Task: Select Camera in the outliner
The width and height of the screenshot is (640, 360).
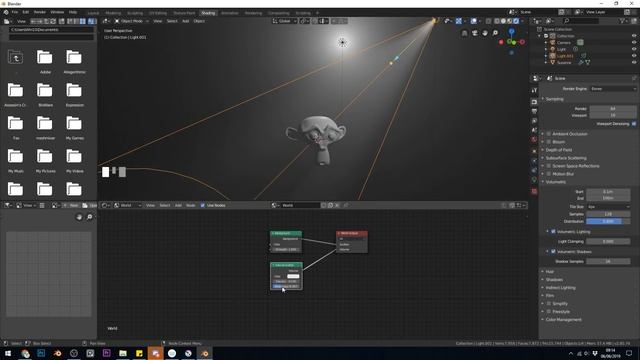Action: [x=564, y=42]
